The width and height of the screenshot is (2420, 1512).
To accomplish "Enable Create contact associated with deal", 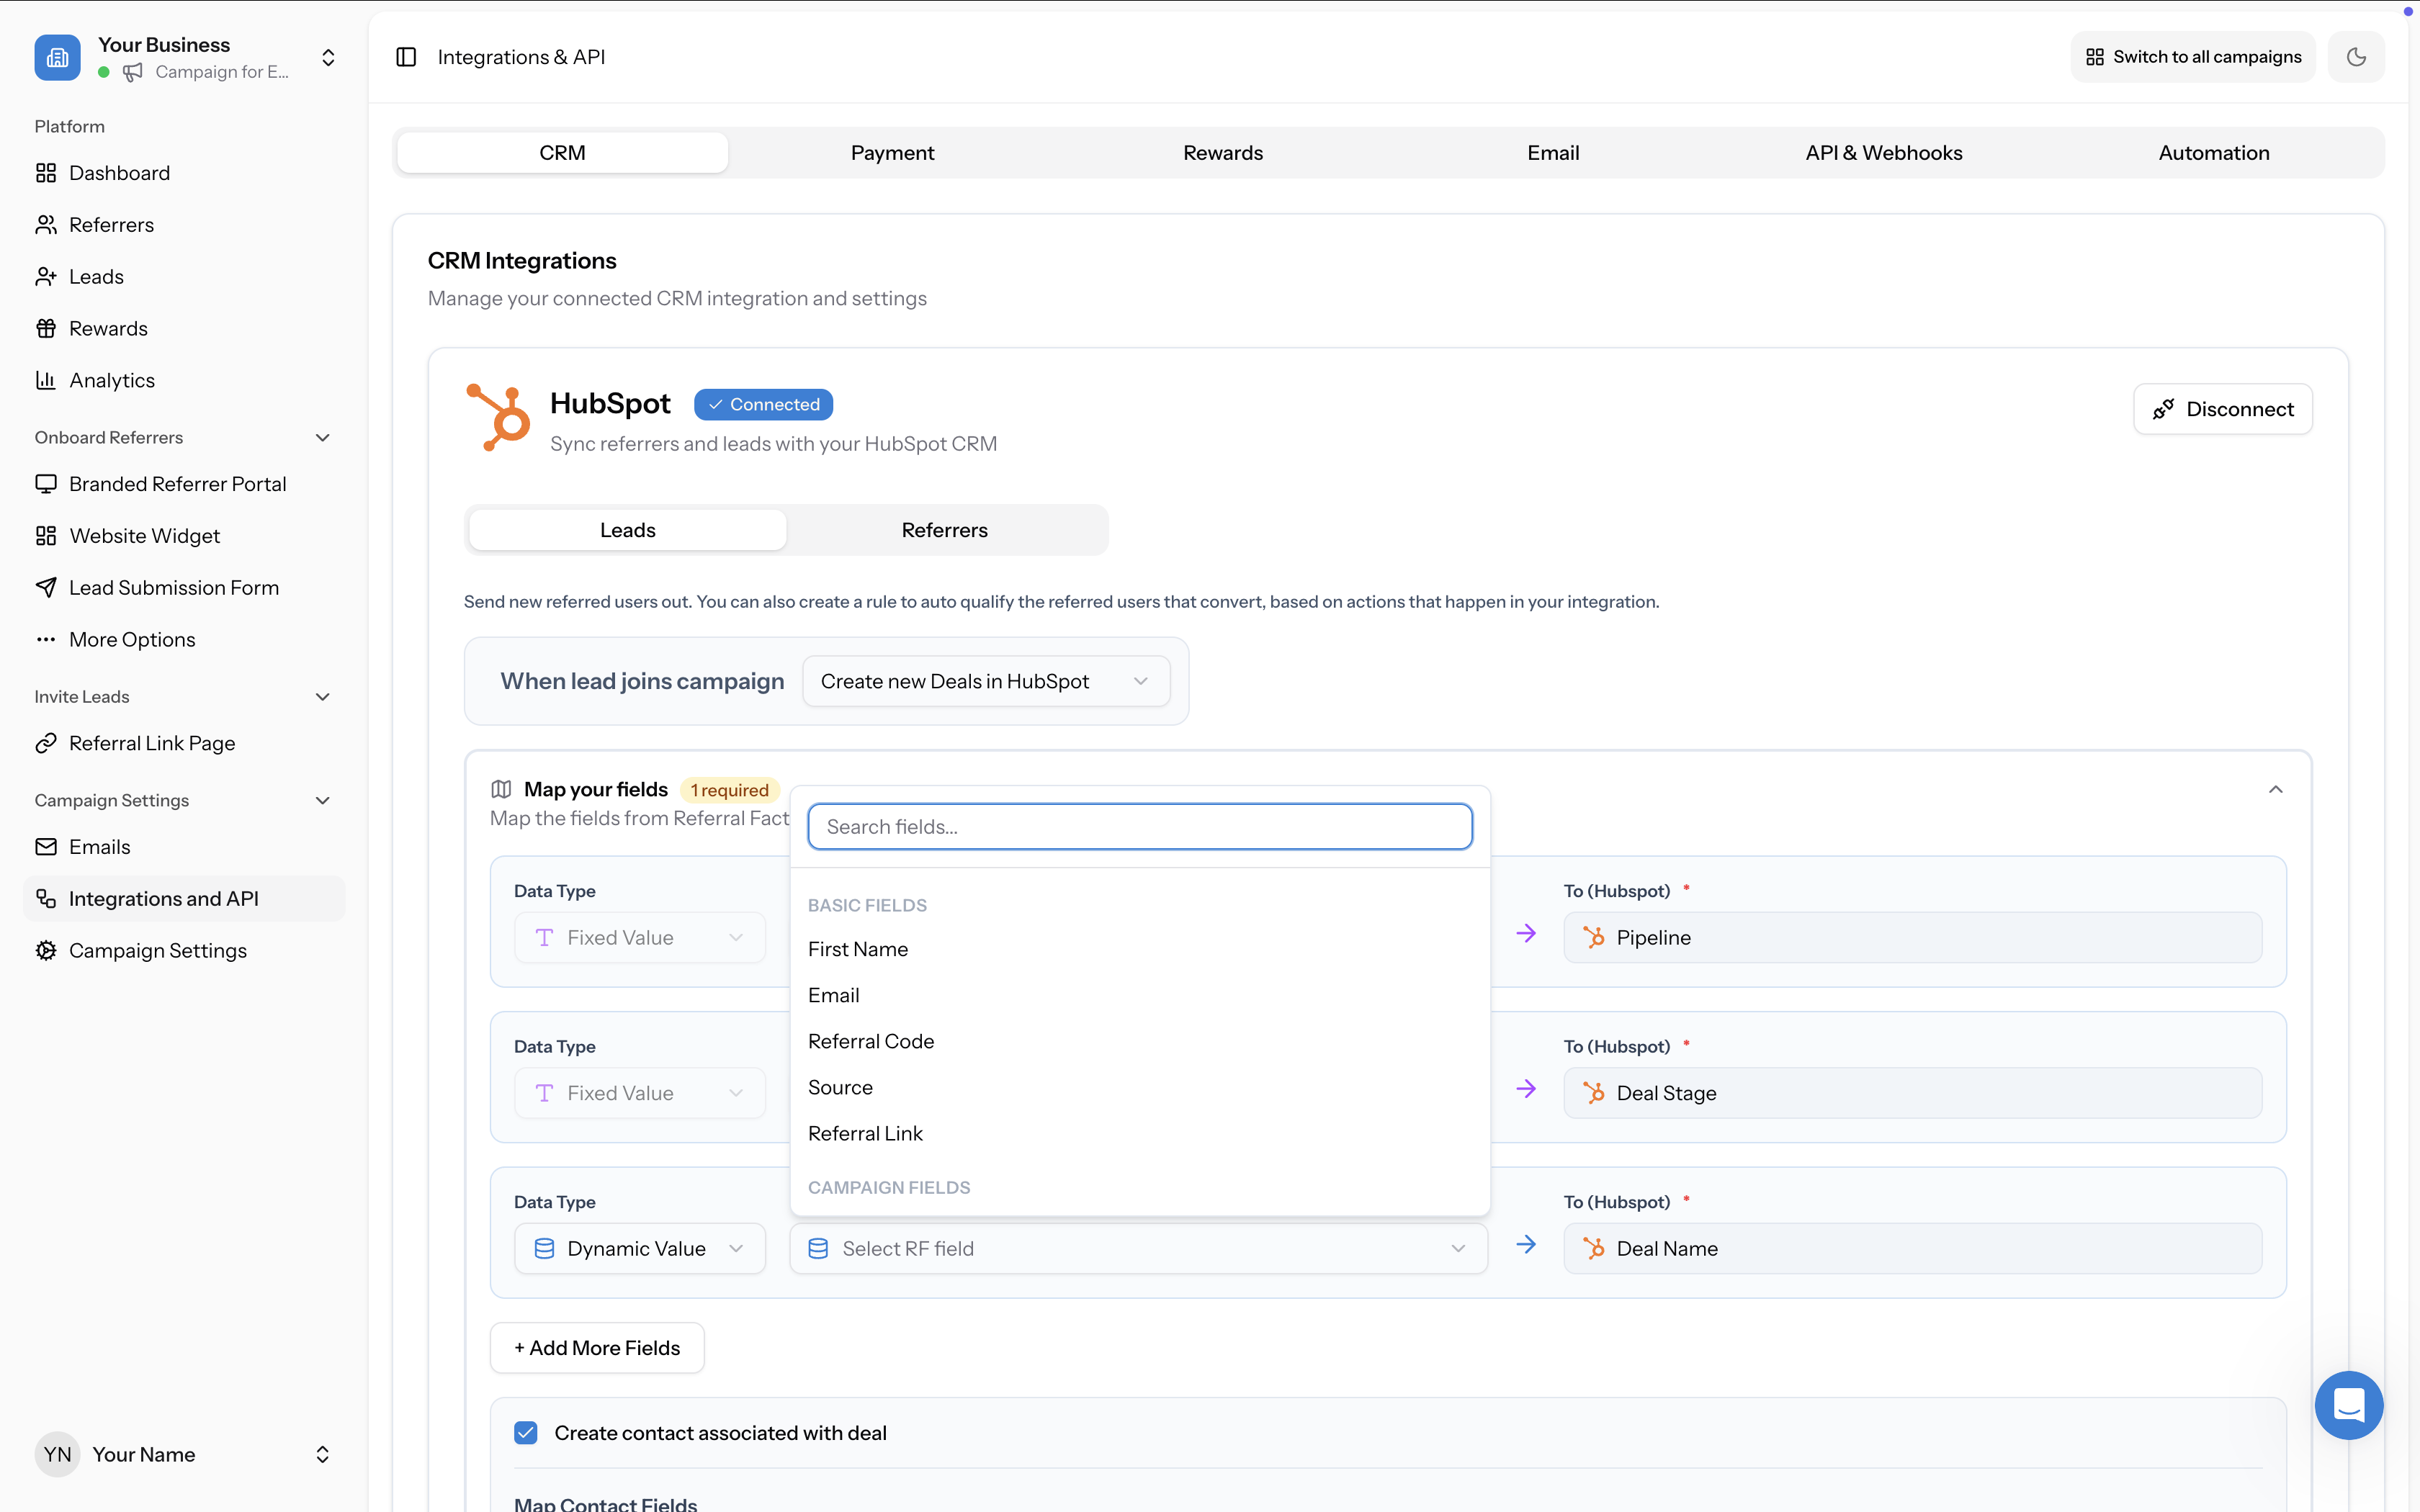I will tap(525, 1432).
